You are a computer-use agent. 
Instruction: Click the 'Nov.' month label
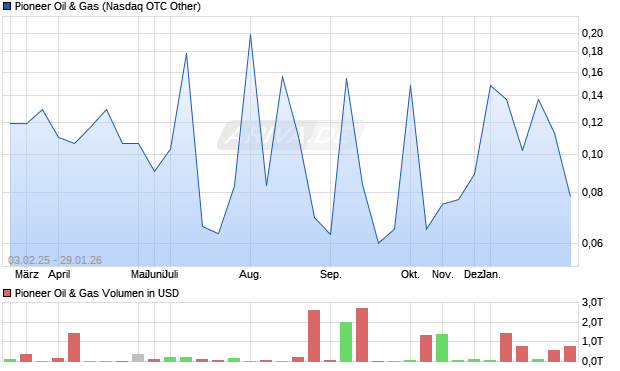point(442,274)
